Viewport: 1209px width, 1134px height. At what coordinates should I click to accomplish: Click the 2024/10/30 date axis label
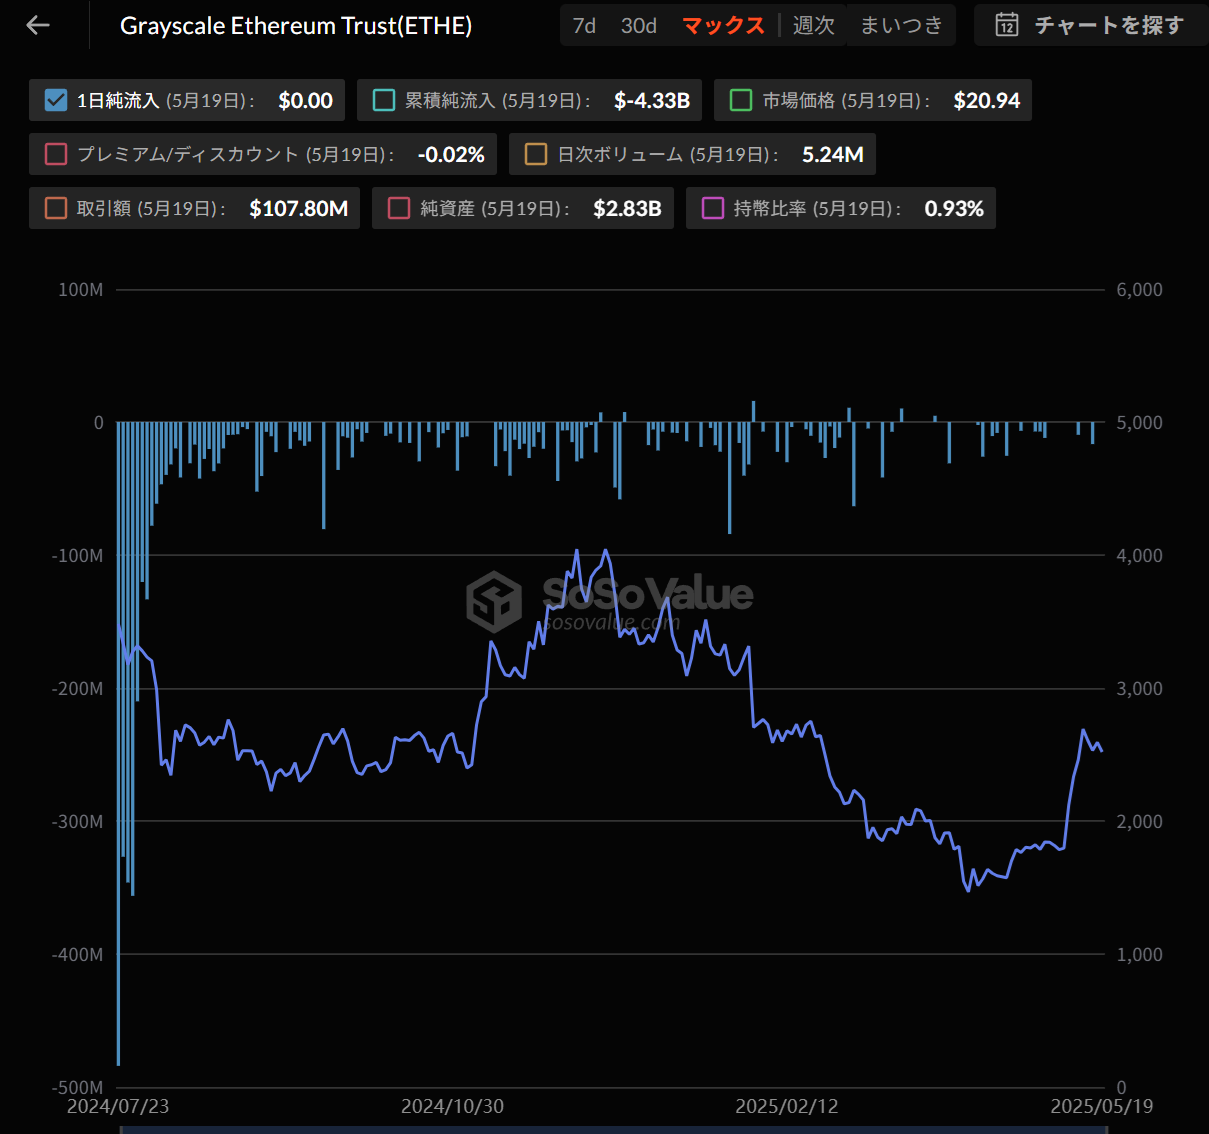coord(452,1106)
